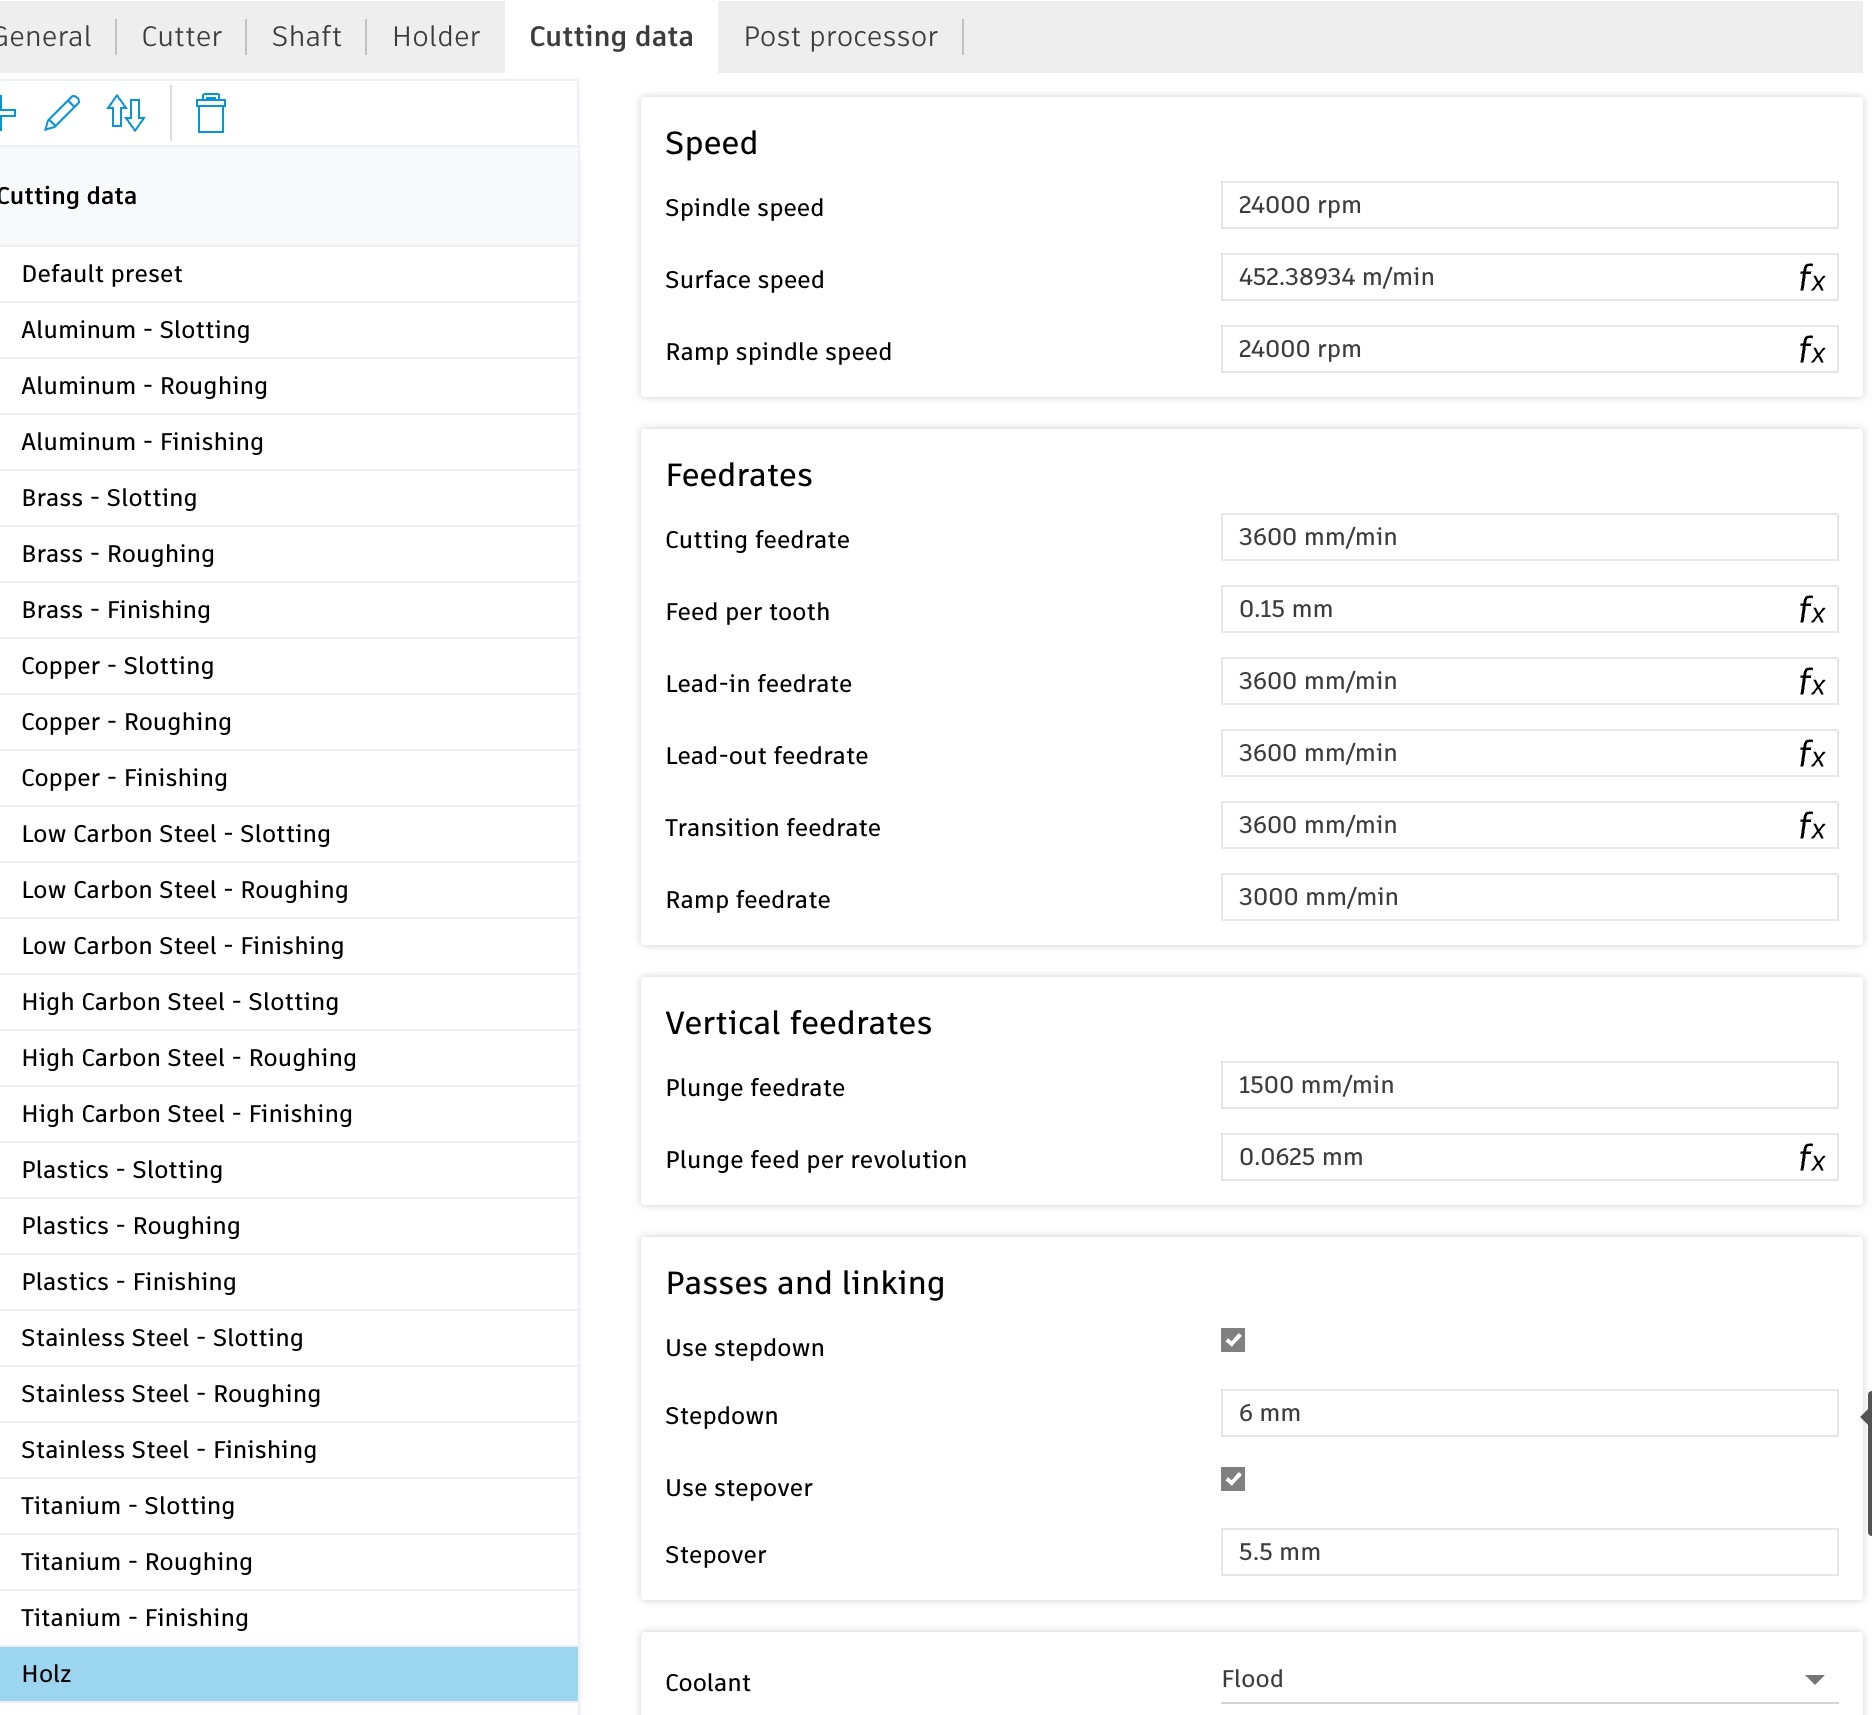Select Plastics - Slotting preset

click(x=289, y=1170)
